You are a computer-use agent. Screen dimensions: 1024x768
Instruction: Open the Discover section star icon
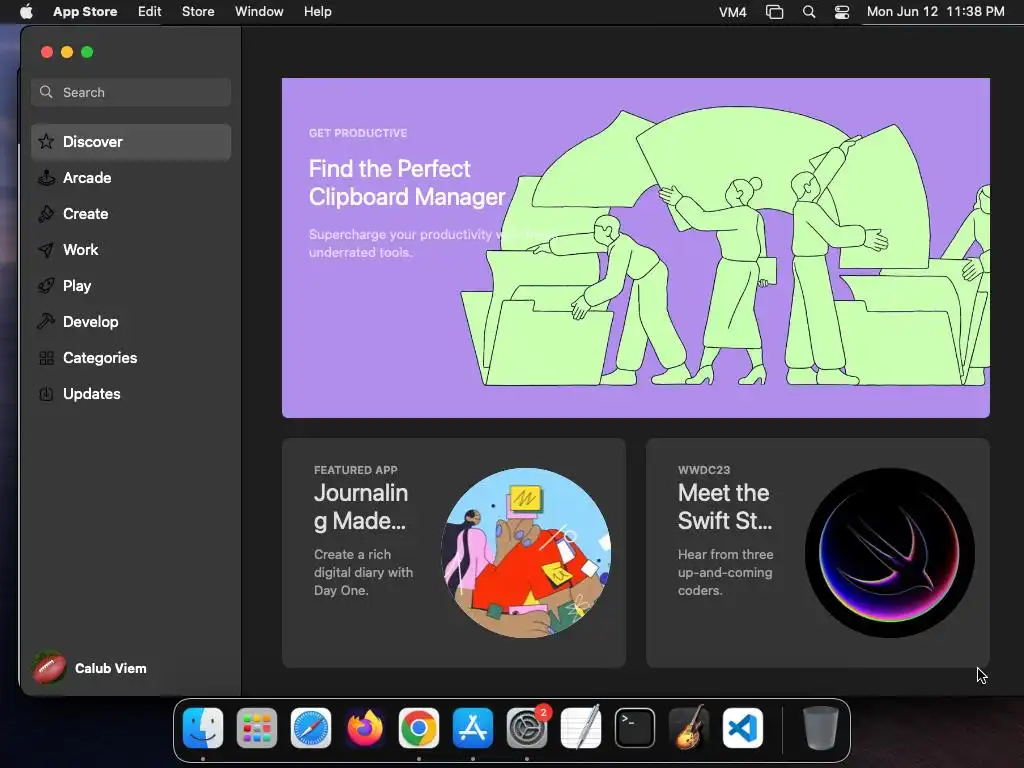point(46,142)
